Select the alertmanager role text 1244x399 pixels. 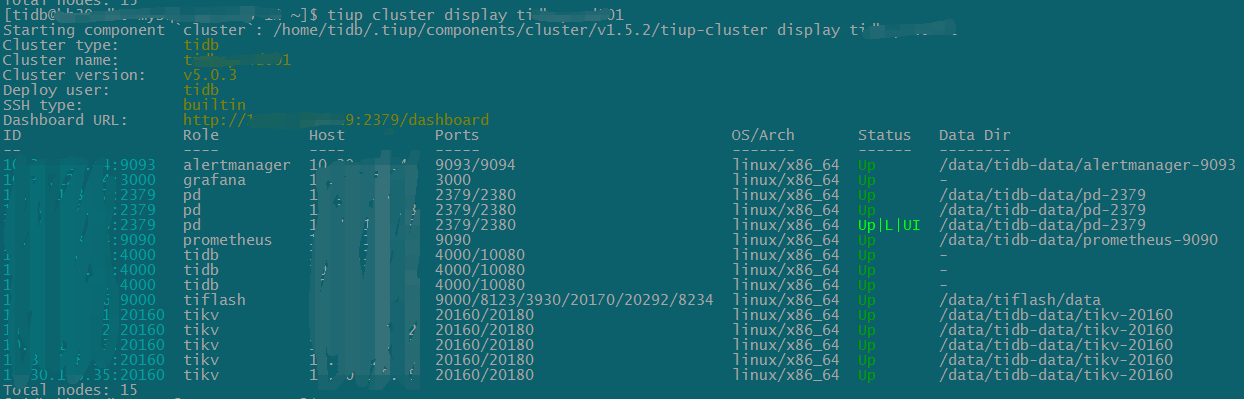(x=237, y=165)
